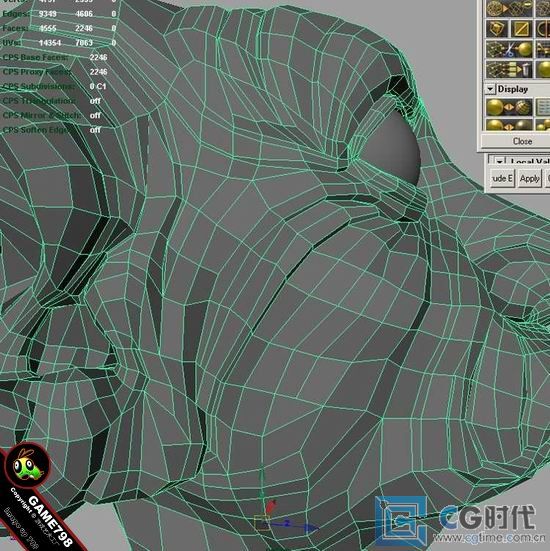This screenshot has height=551, width=550.
Task: Click the sphere-eye-wireframe display icon
Action: [509, 107]
